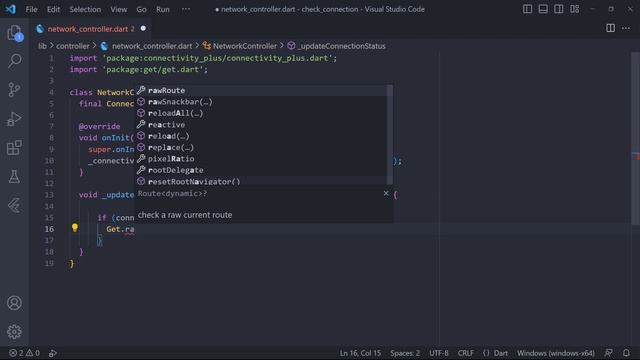
Task: Expand the hidden menu items ellipsis
Action: (186, 9)
